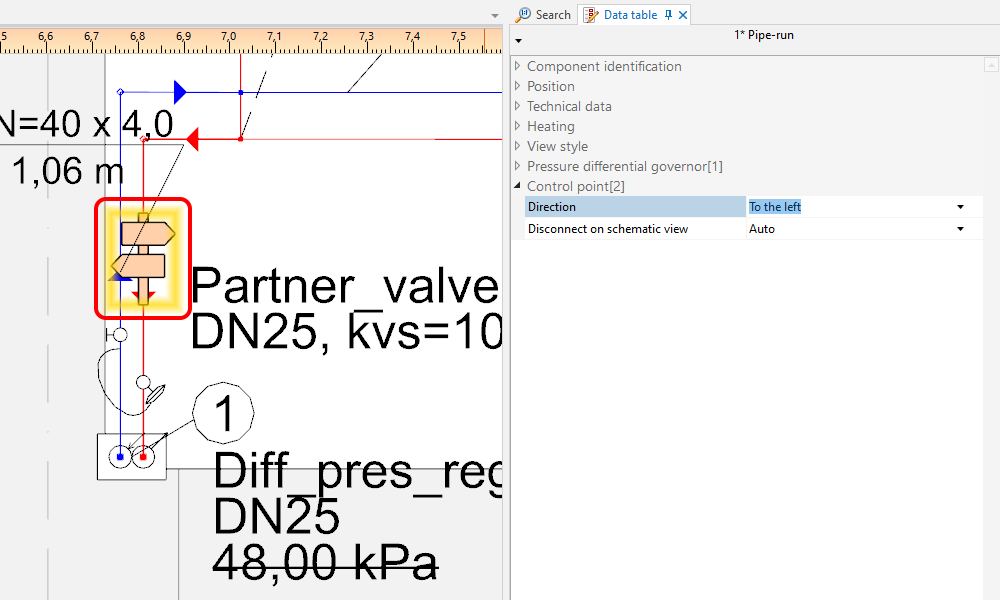Click the pin icon on Data table tab
This screenshot has width=1000, height=600.
tap(668, 15)
